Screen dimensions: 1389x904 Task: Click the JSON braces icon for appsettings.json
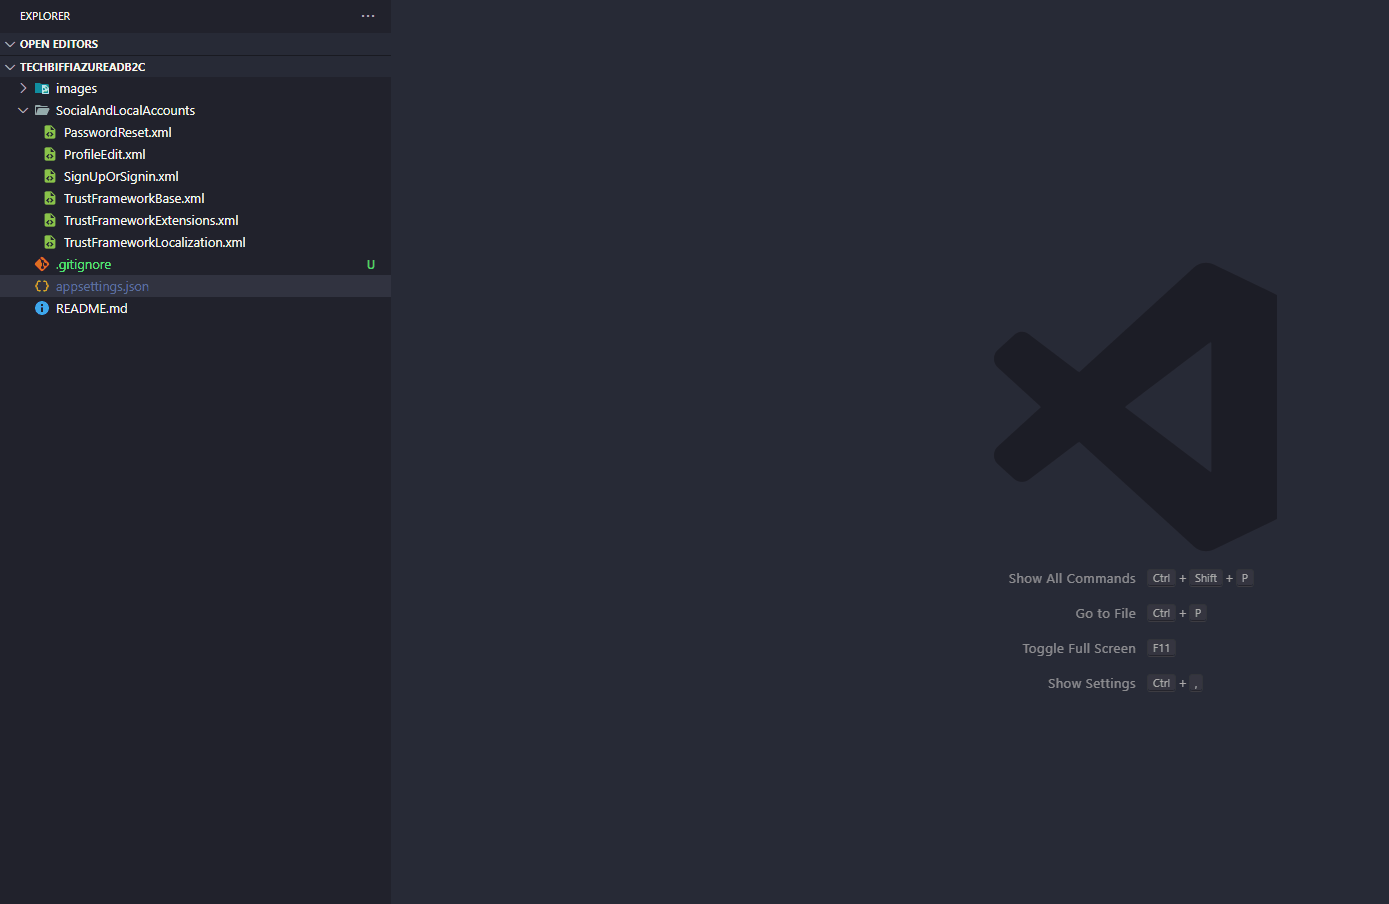[42, 287]
